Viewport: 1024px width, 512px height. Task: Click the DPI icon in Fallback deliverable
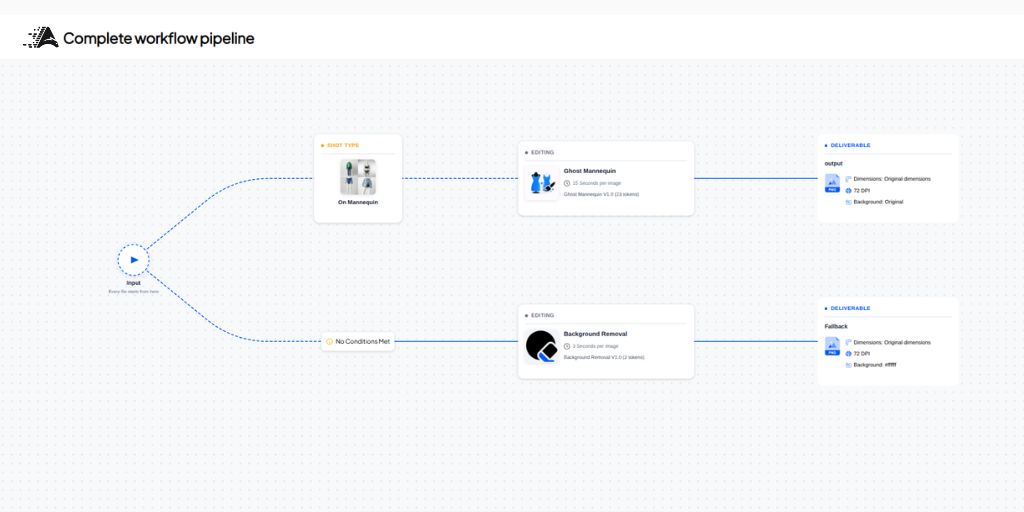pyautogui.click(x=848, y=353)
